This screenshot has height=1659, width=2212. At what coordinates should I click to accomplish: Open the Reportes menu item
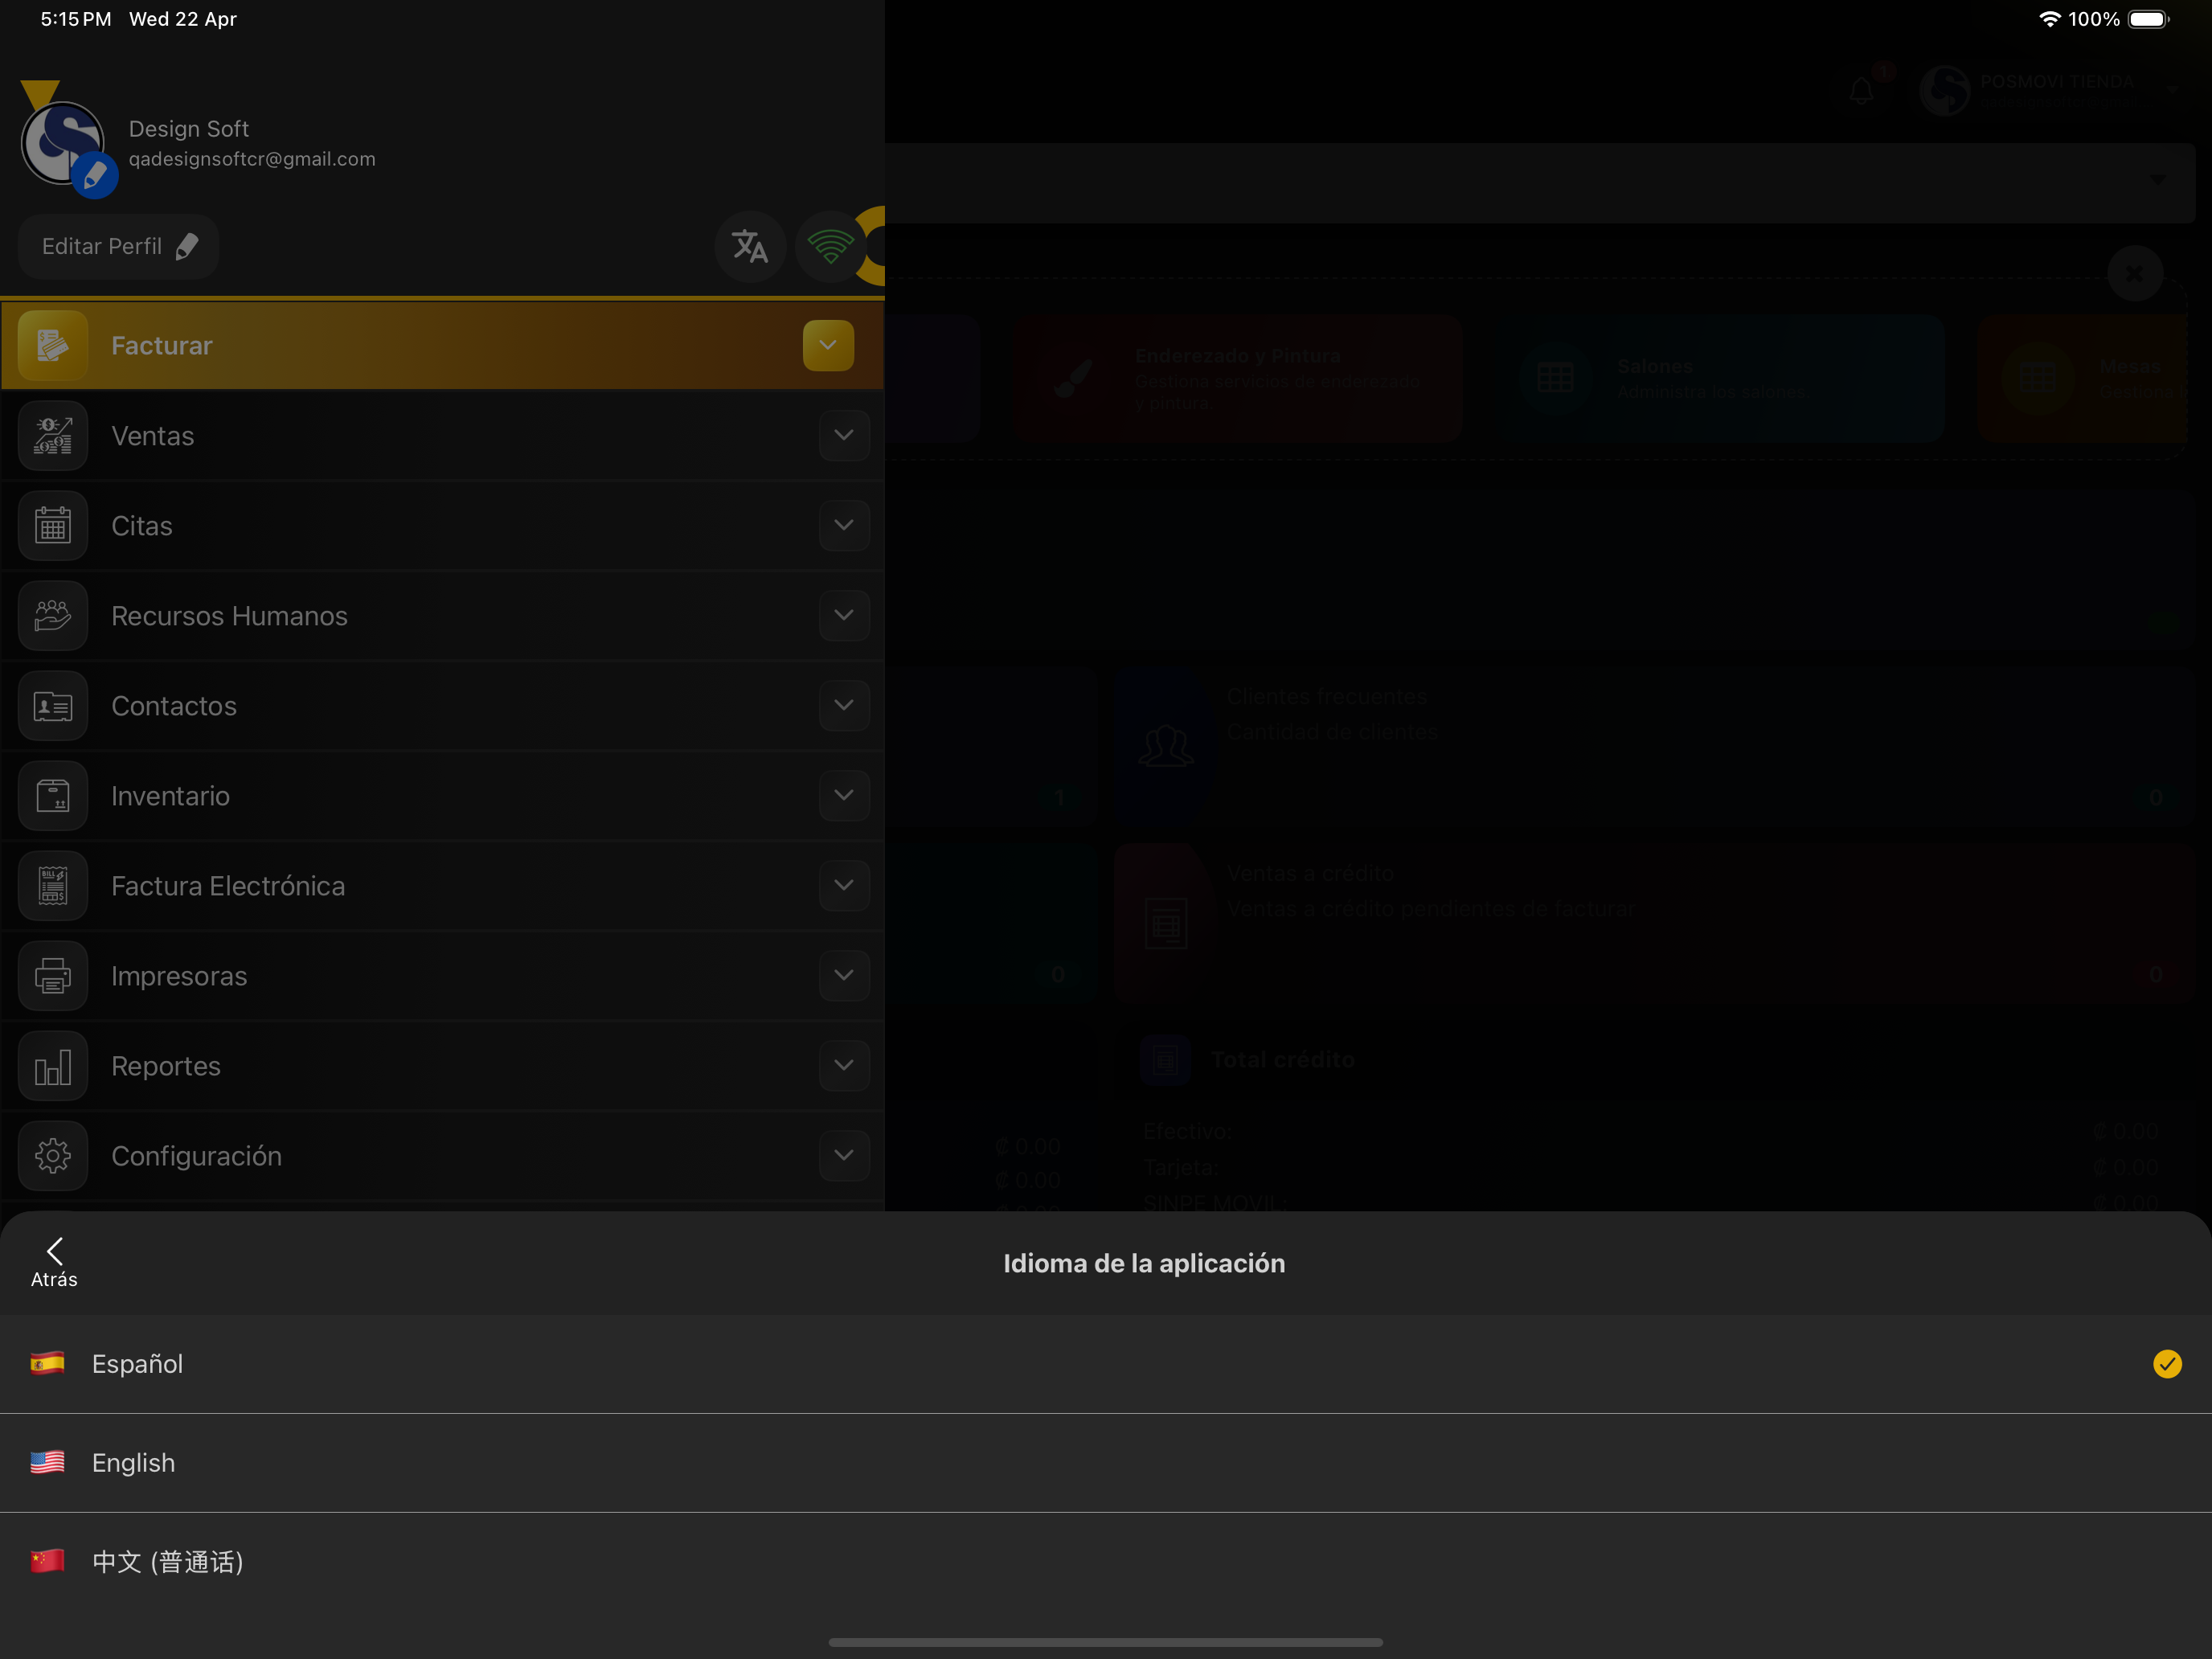click(x=442, y=1065)
